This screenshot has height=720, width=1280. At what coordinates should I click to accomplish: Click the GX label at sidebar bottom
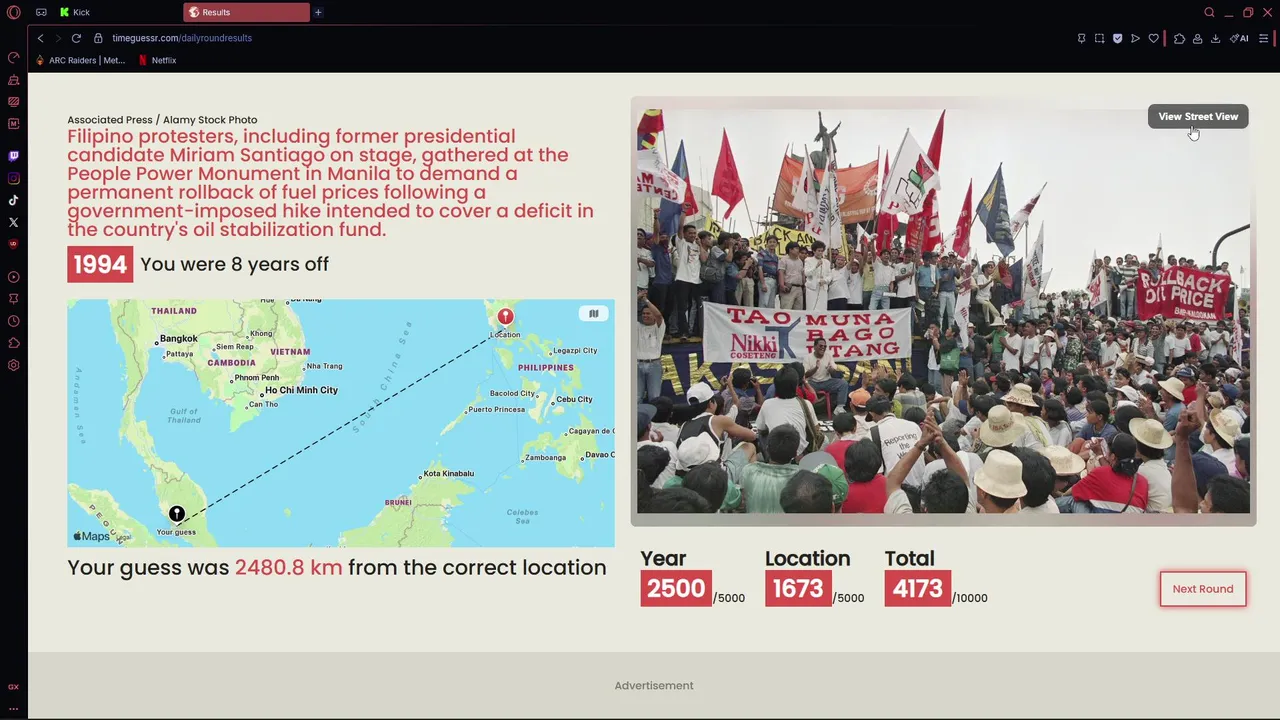click(13, 687)
